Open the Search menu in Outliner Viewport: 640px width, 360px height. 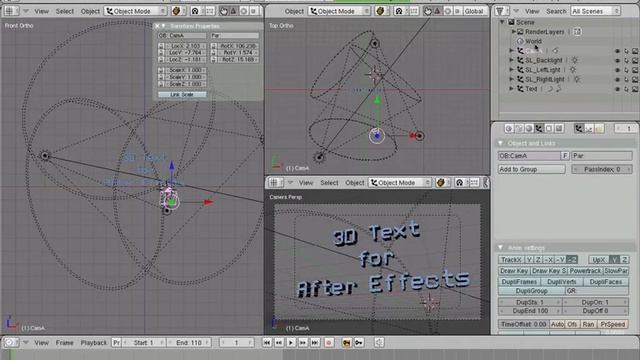tap(556, 11)
